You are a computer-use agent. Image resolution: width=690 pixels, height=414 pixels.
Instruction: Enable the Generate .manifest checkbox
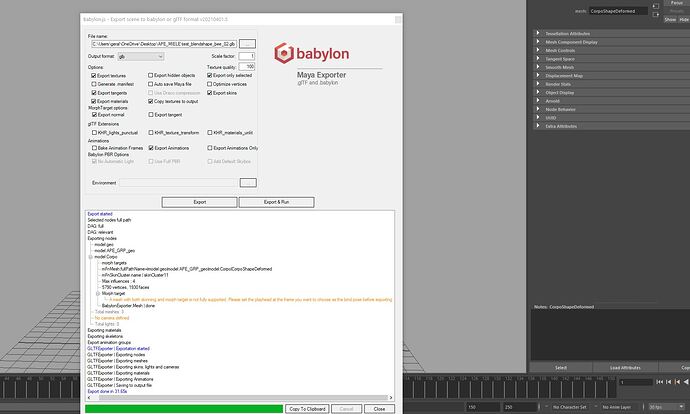click(94, 84)
